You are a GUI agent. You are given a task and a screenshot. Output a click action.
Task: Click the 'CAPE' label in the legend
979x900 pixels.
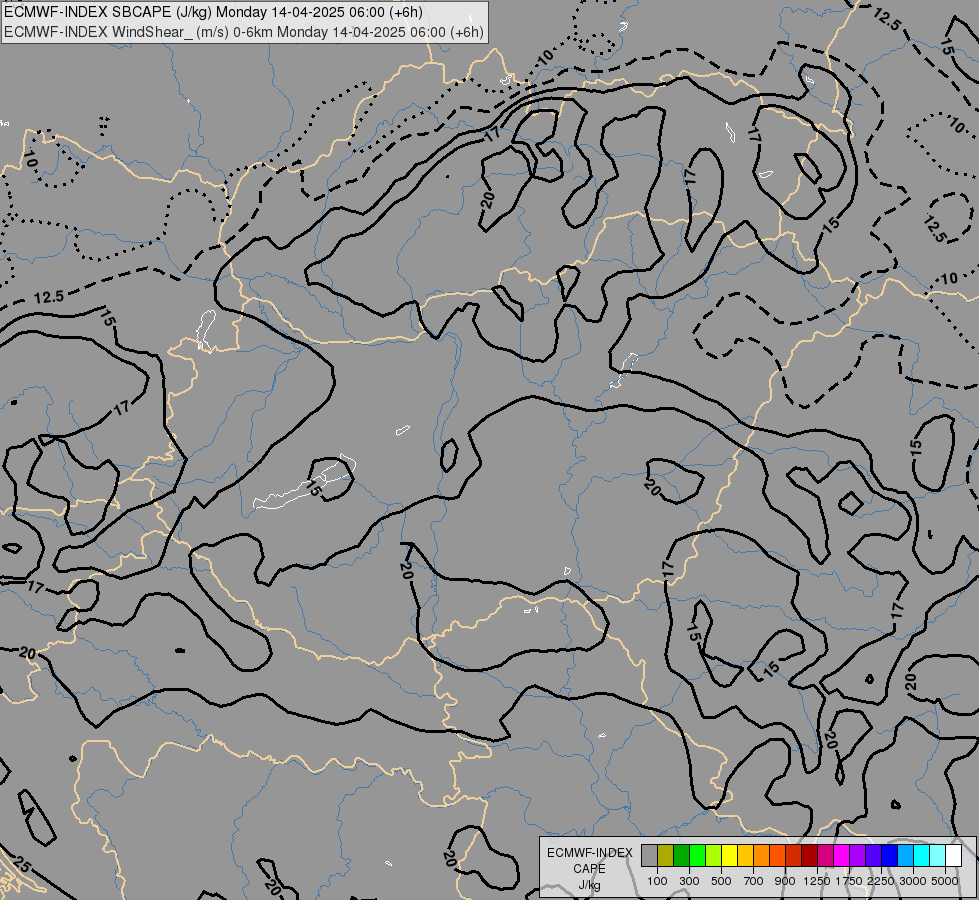pyautogui.click(x=589, y=869)
